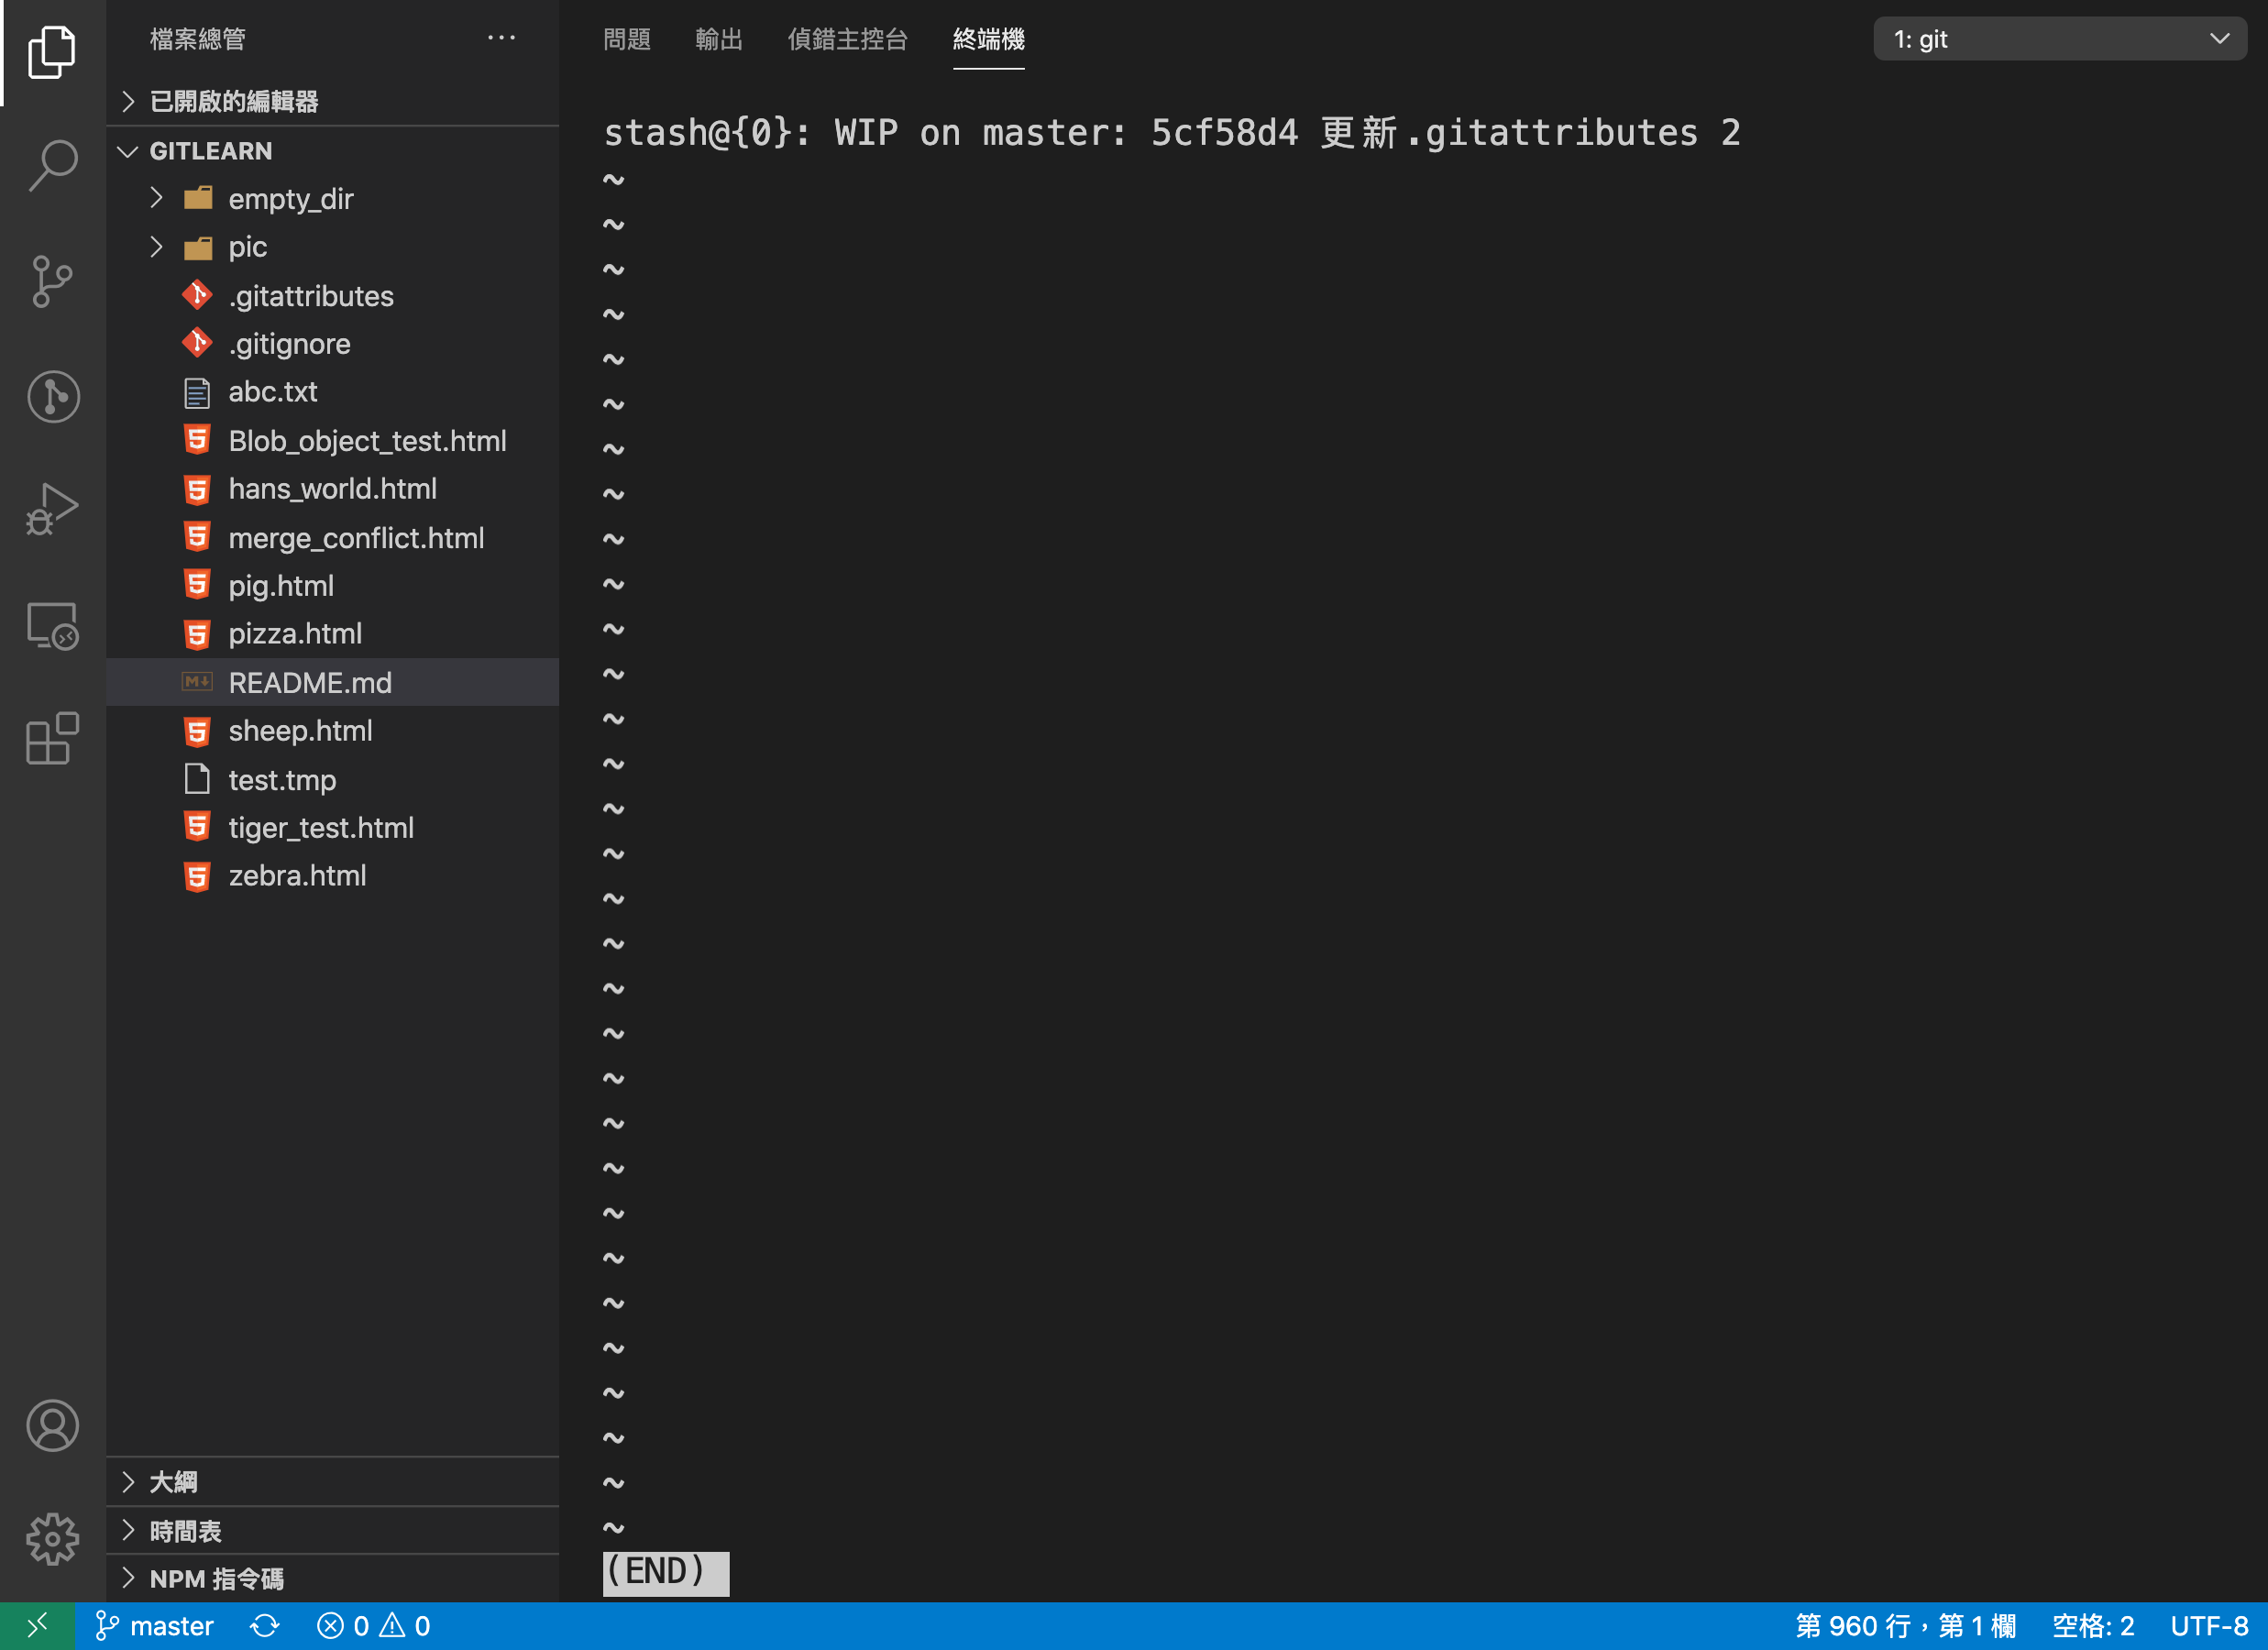Open hans_world.html file
Viewport: 2268px width, 1650px height.
coord(332,489)
